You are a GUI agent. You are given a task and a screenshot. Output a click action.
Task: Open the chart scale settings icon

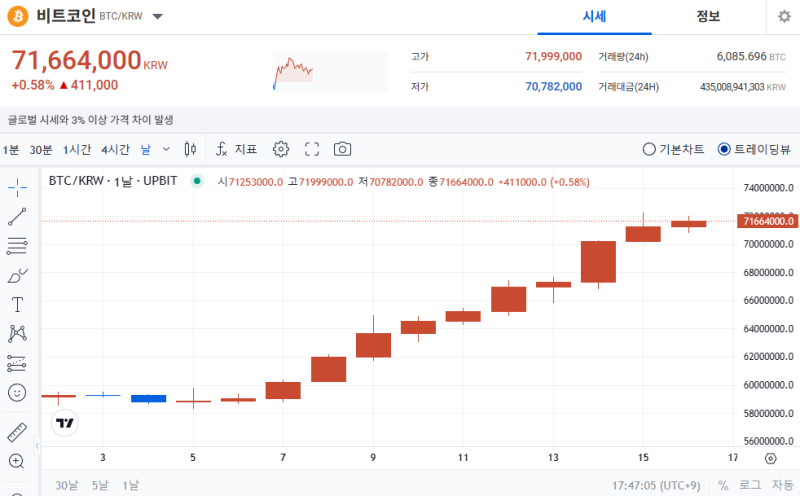coord(771,458)
